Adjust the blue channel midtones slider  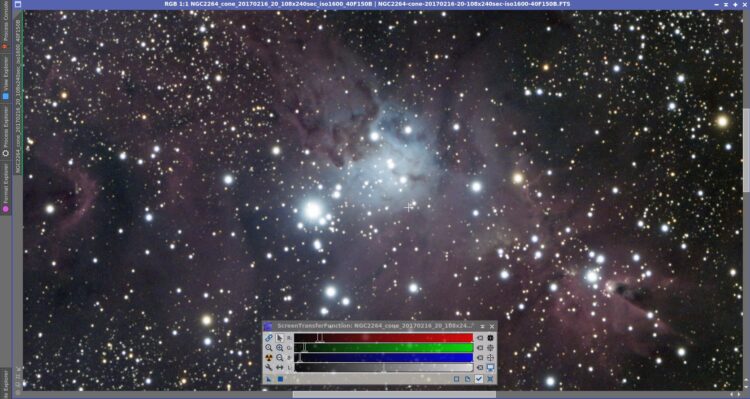[x=299, y=357]
